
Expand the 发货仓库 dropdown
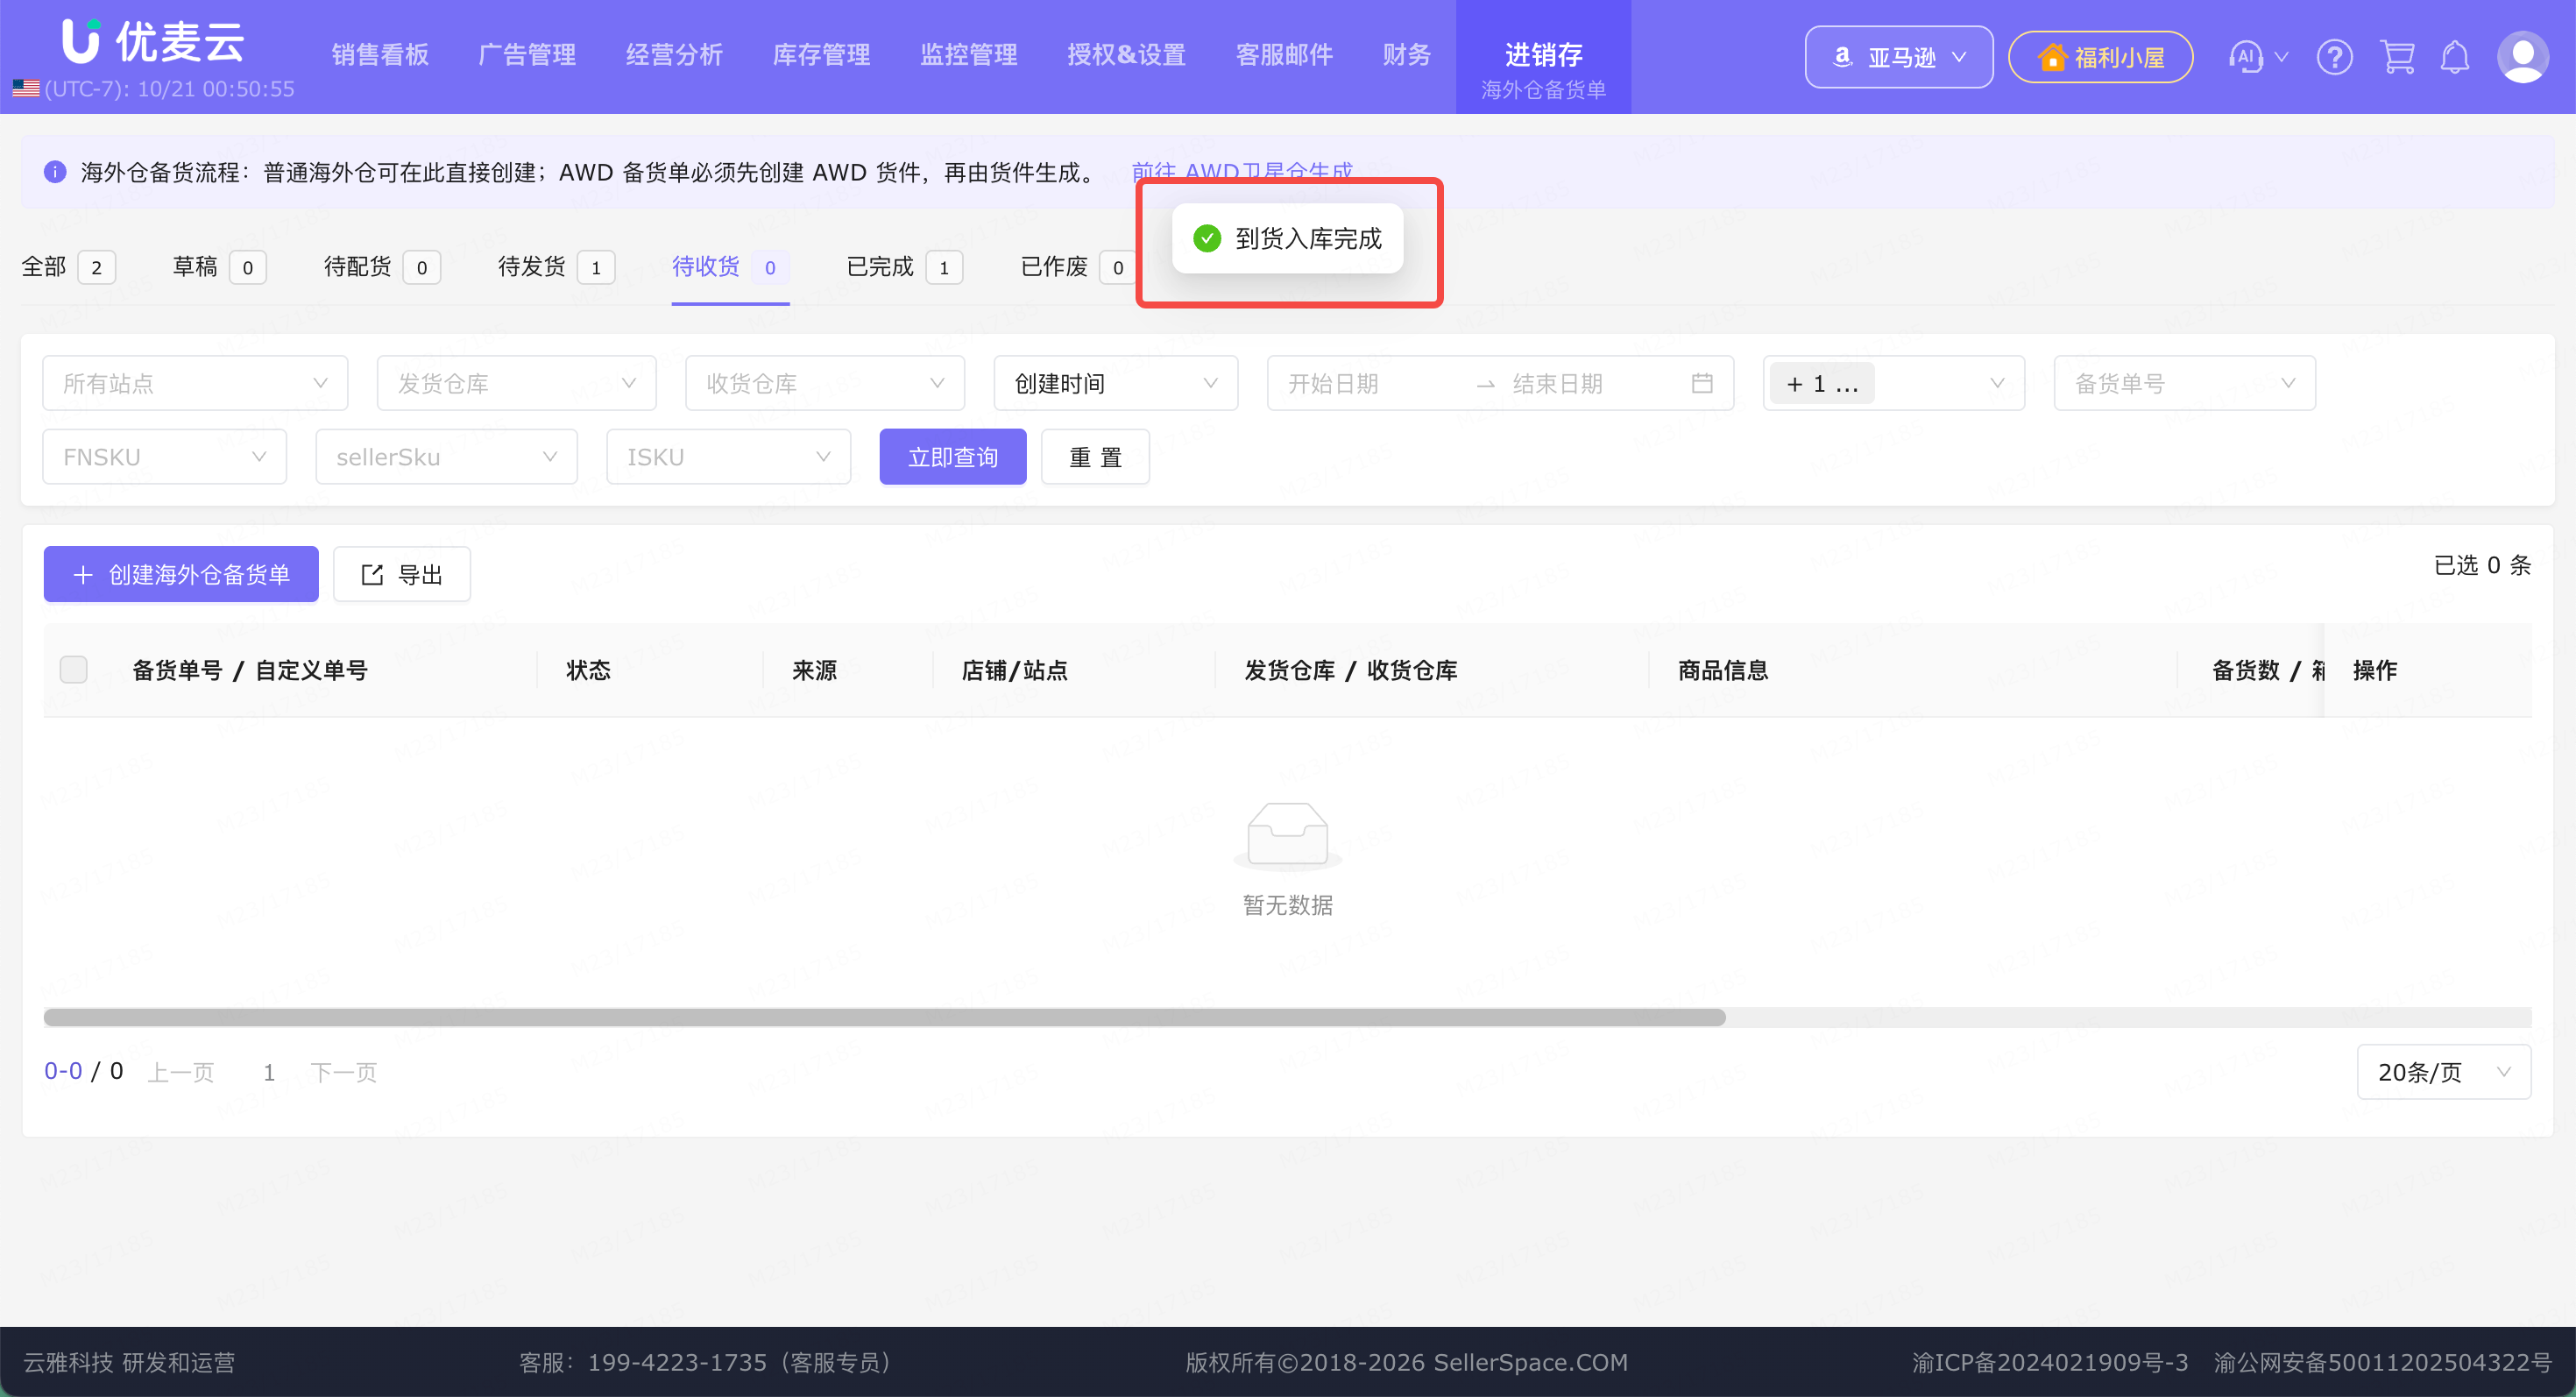[516, 383]
